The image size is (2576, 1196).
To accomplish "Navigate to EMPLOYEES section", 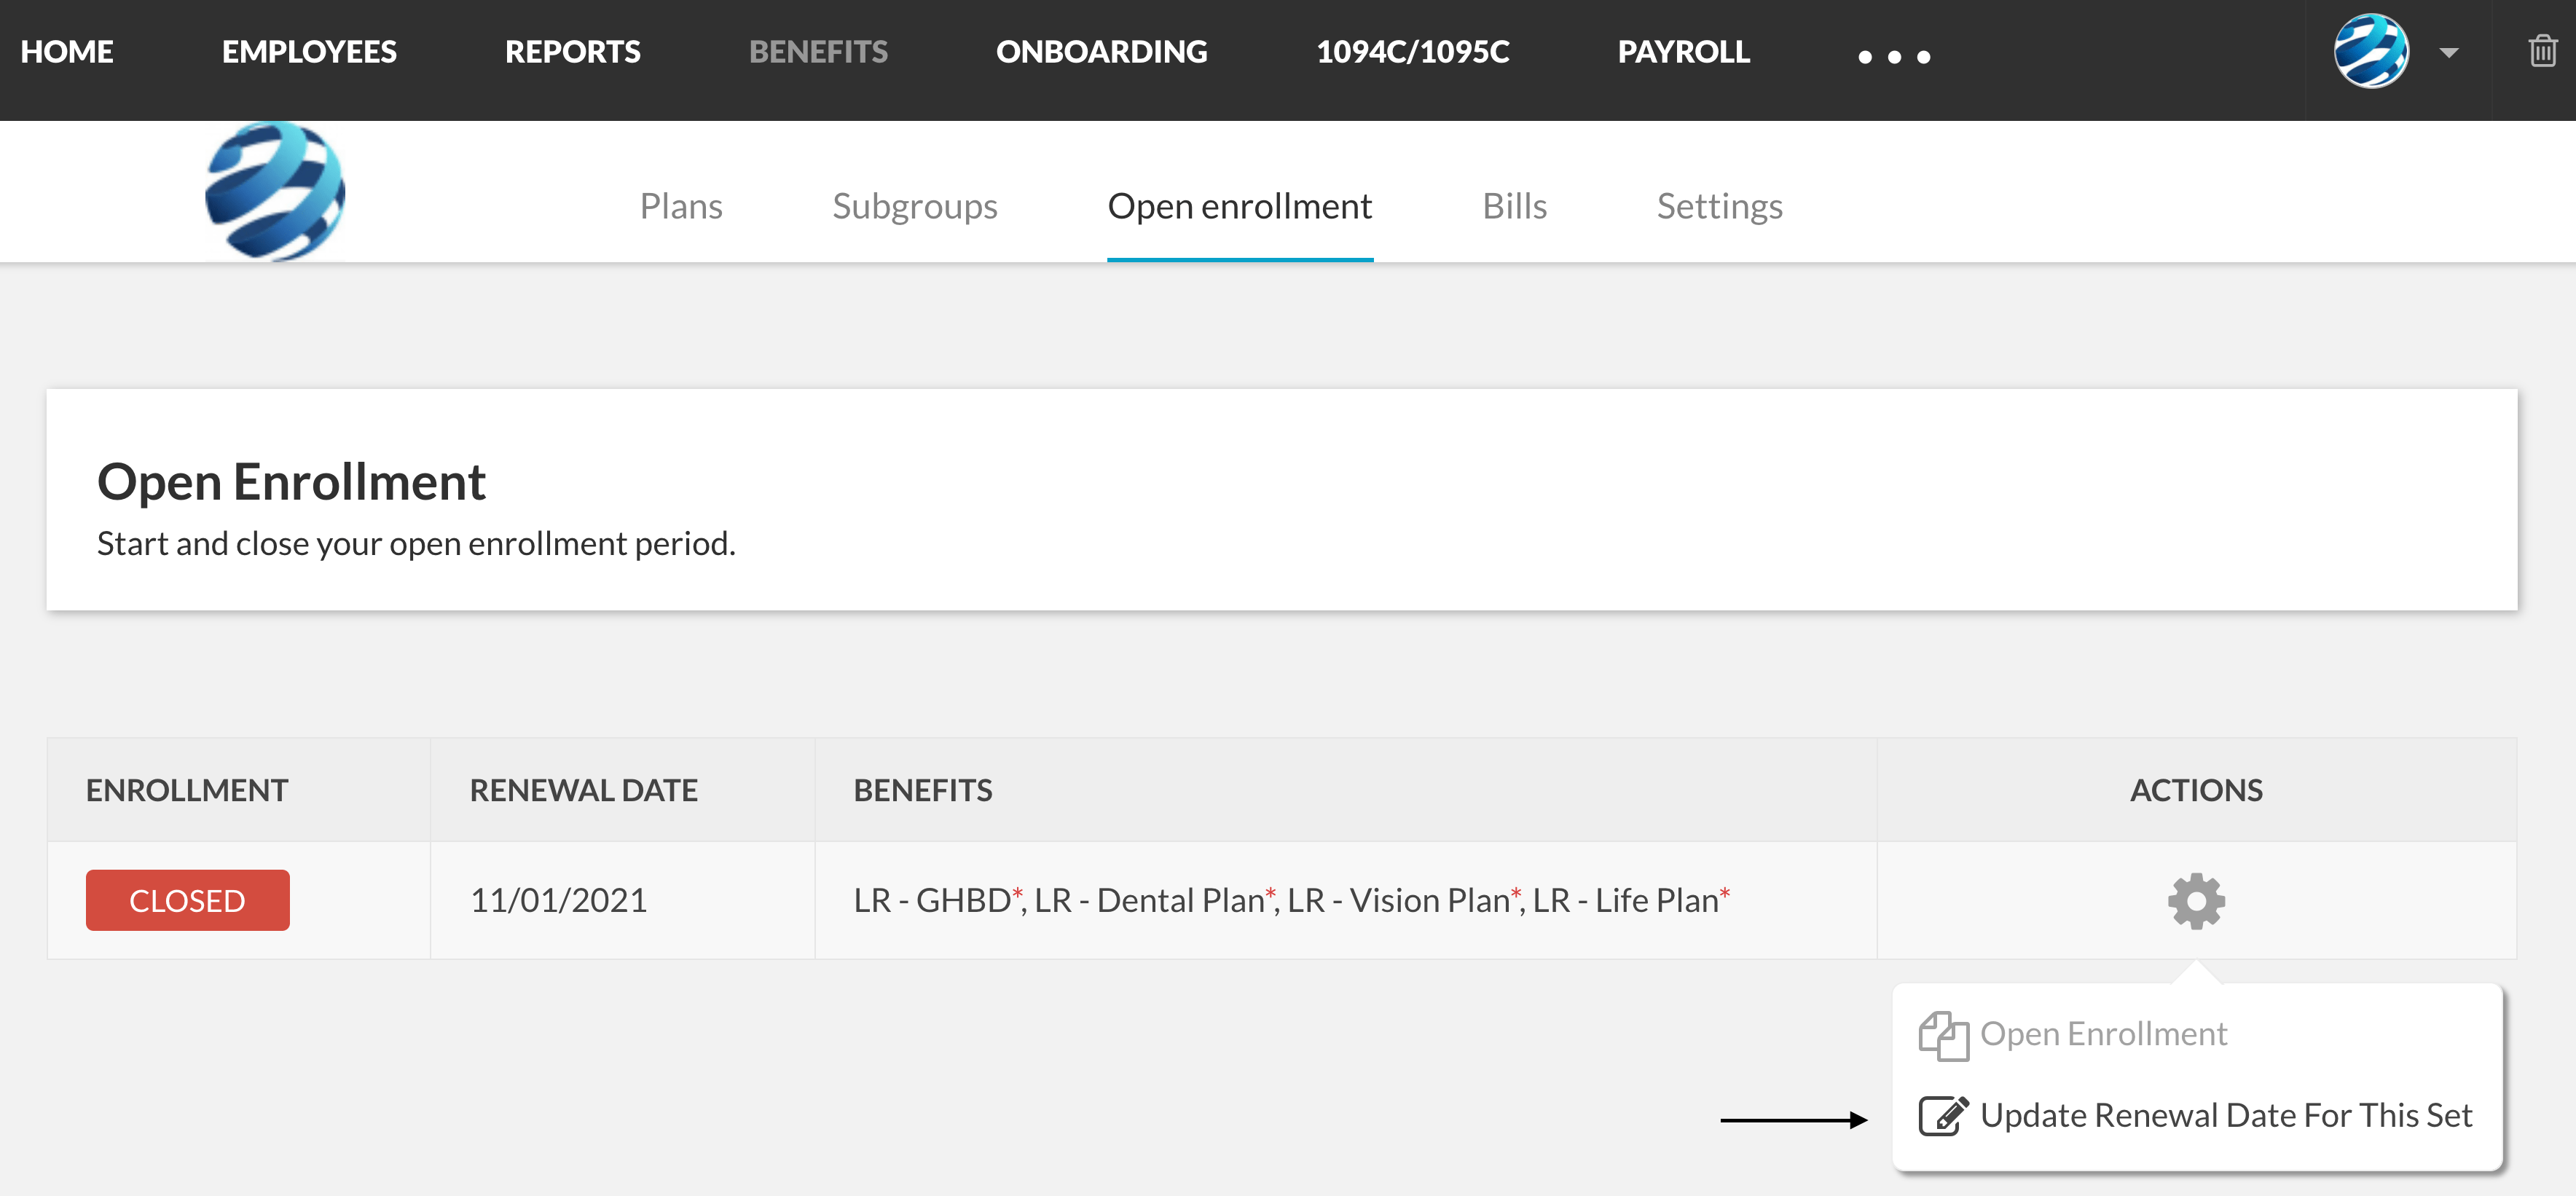I will (310, 51).
